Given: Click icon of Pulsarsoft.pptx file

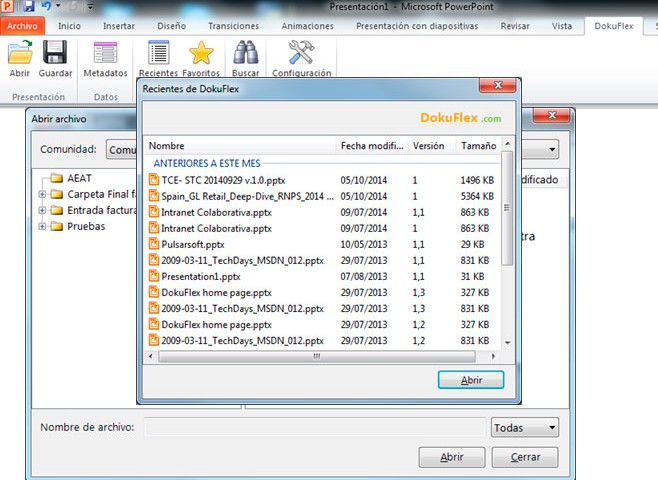Looking at the screenshot, I should point(154,244).
